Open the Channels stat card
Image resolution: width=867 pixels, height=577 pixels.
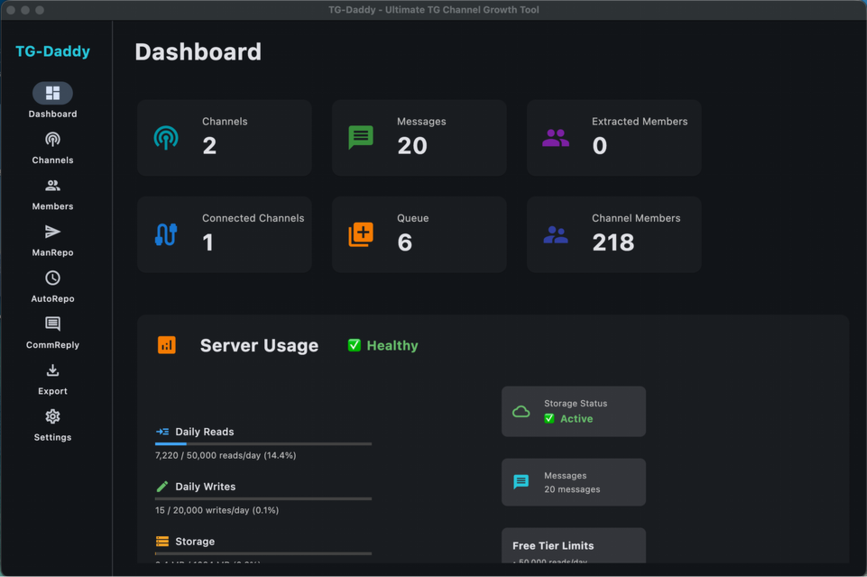(224, 137)
